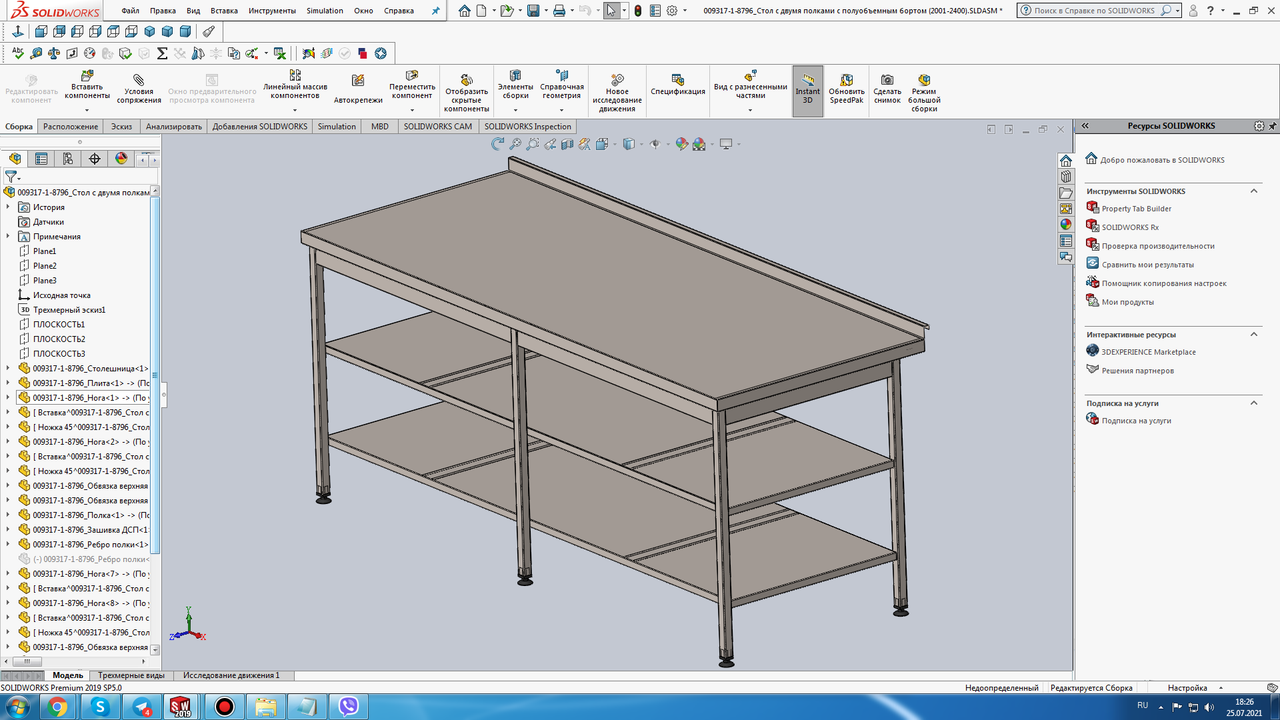The image size is (1280, 720).
Task: Toggle the Select cursor tool in the top toolbar
Action: 611,11
